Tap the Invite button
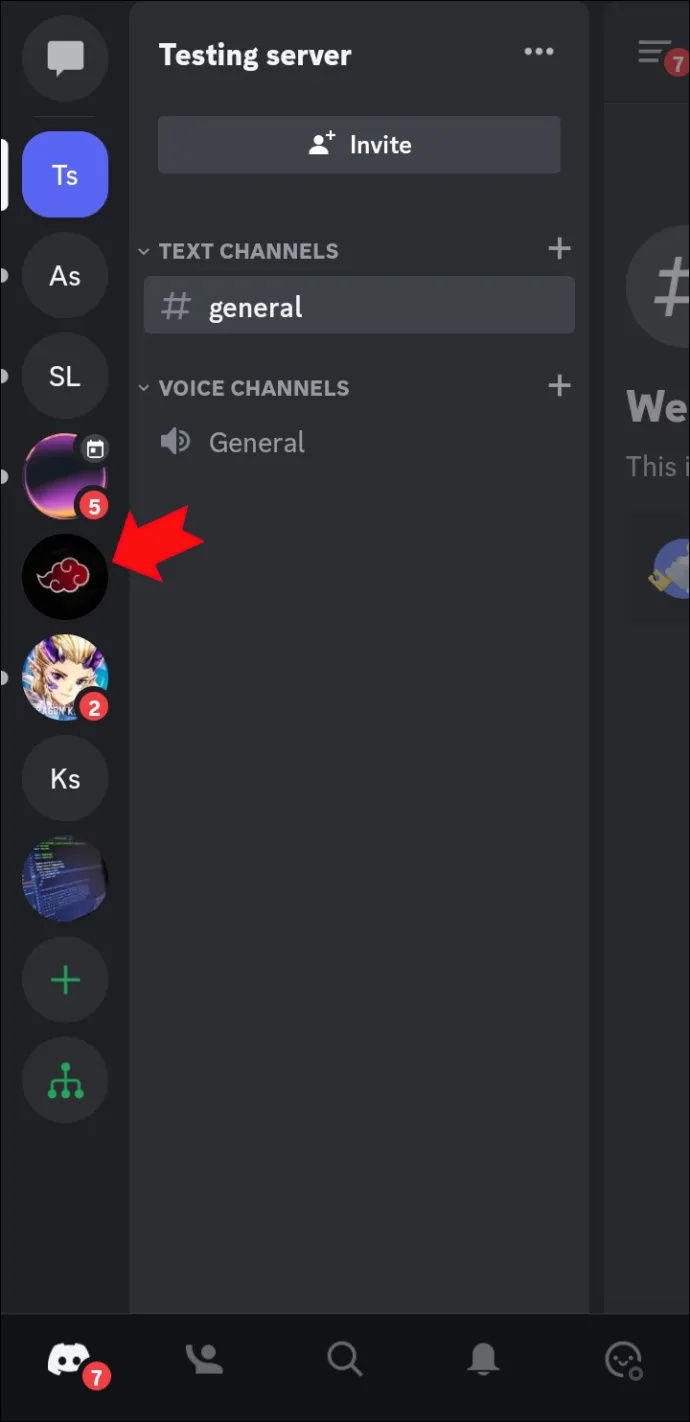This screenshot has width=690, height=1422. [359, 145]
